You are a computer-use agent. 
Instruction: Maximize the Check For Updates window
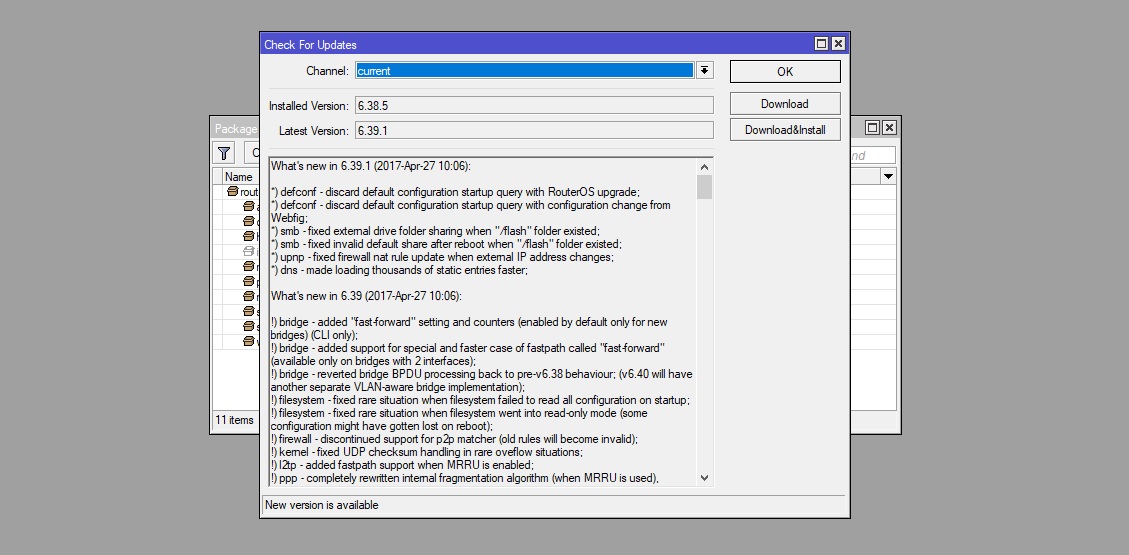pyautogui.click(x=822, y=44)
